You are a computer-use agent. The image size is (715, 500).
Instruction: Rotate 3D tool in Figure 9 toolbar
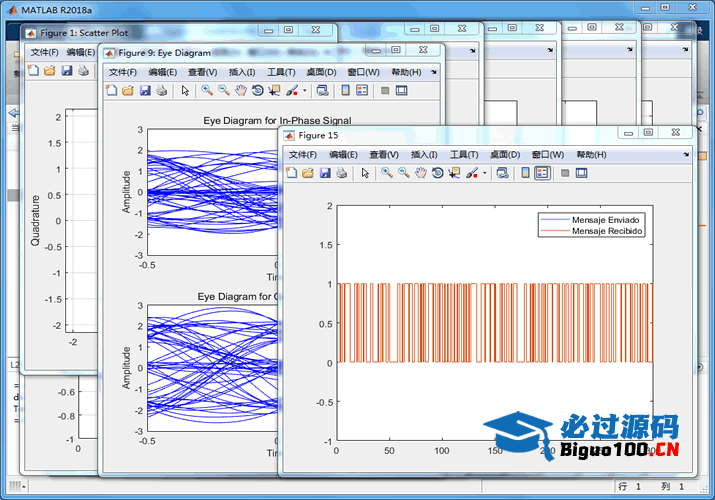point(257,91)
